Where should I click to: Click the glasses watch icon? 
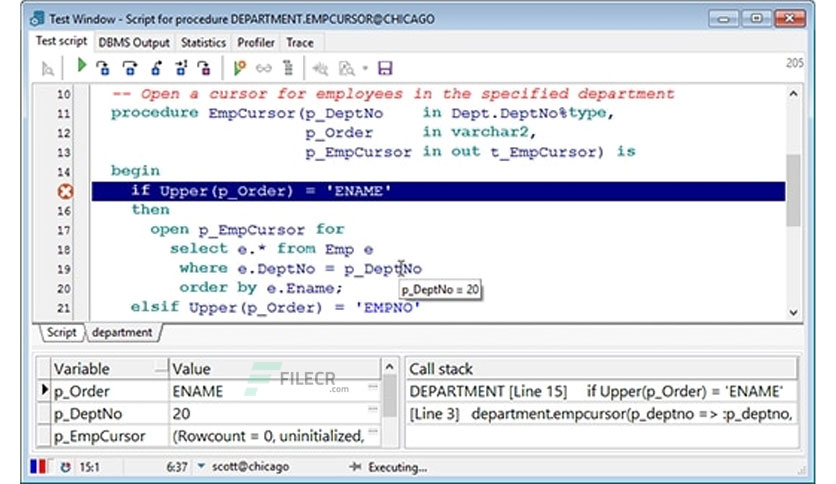(263, 68)
